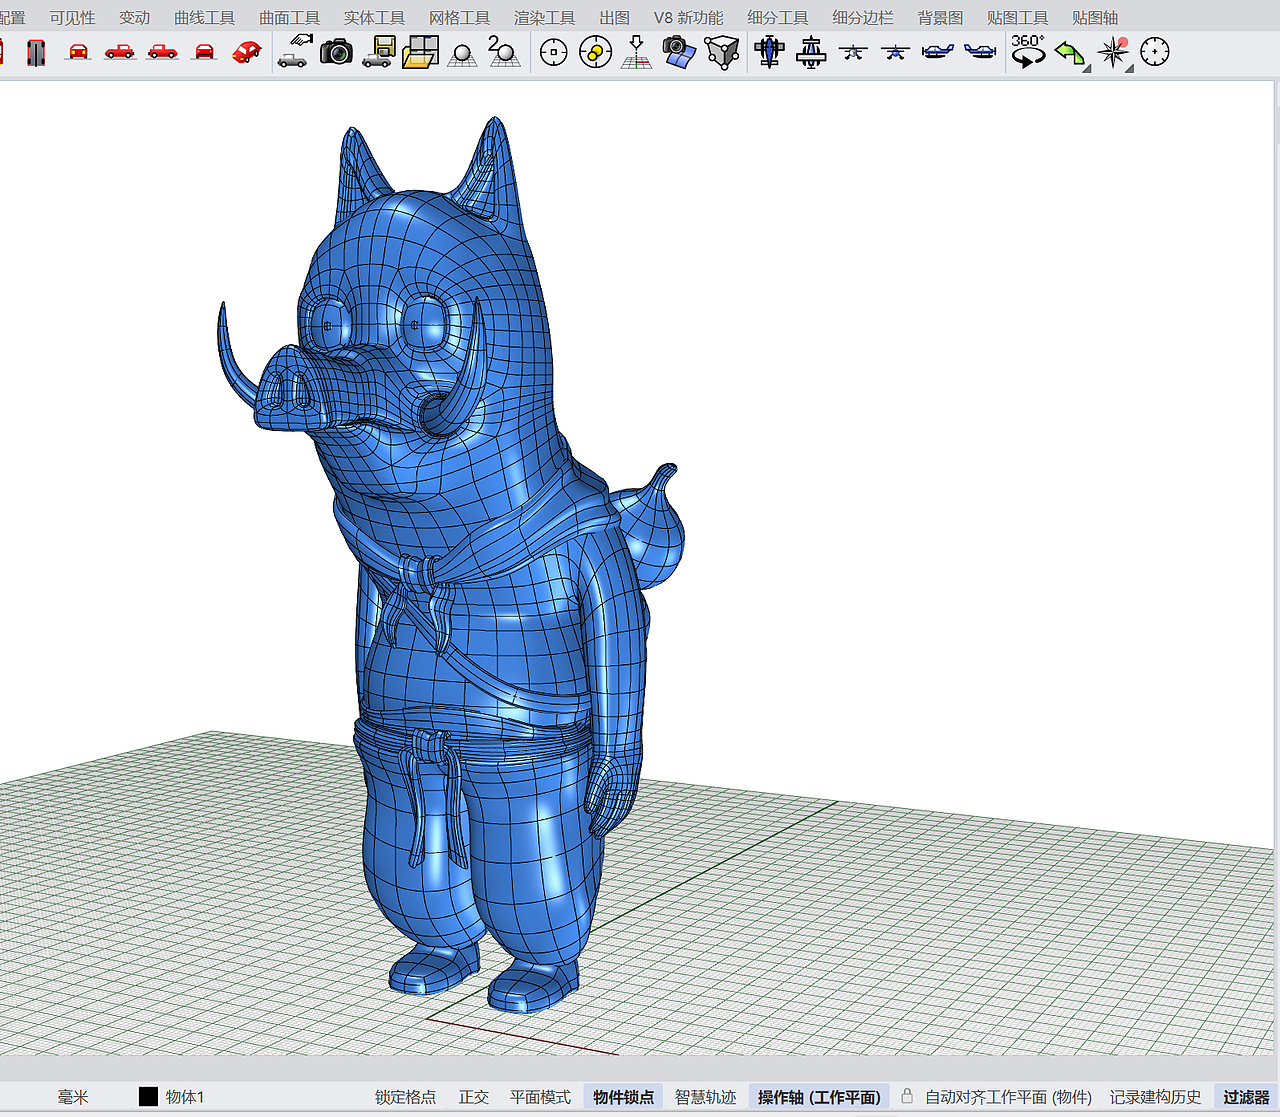The height and width of the screenshot is (1117, 1280).
Task: Click the hand-over-car view icon
Action: [293, 52]
